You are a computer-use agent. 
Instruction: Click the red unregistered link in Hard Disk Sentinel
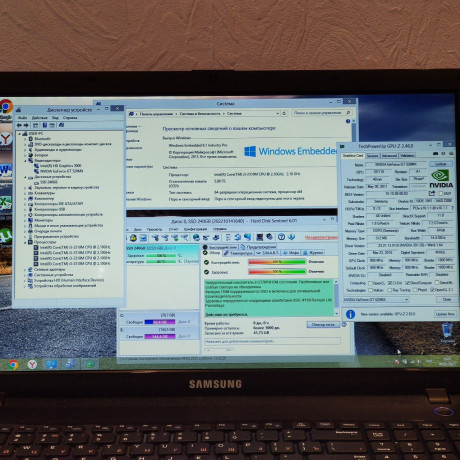pyautogui.click(x=321, y=237)
